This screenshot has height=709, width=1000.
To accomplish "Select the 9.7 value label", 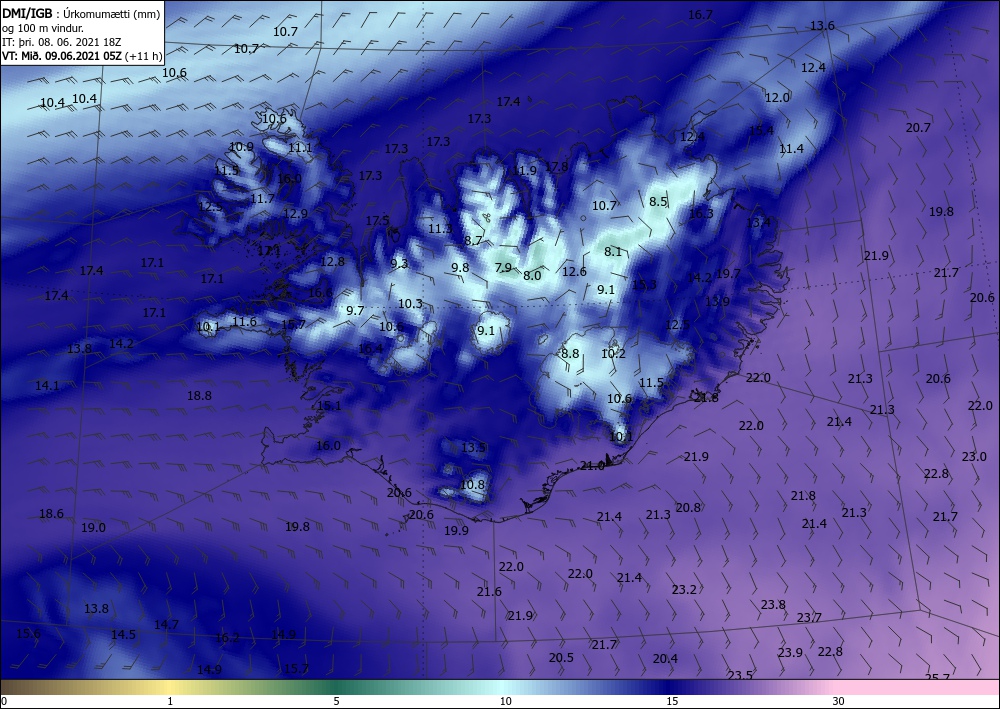I will tap(355, 311).
